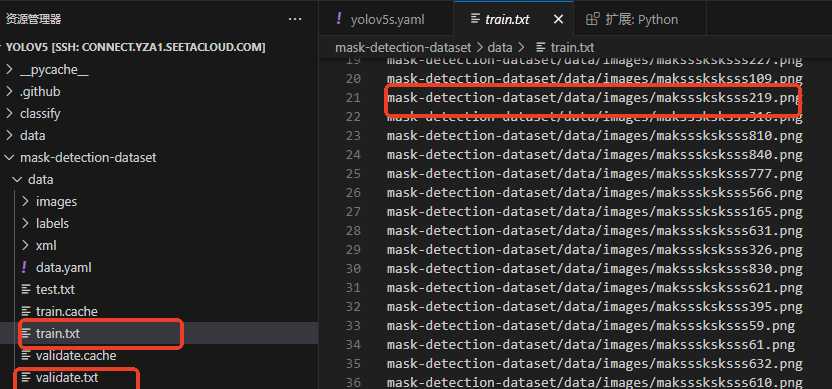
Task: Collapse the mask-detection-dataset folder
Action: tap(9, 158)
